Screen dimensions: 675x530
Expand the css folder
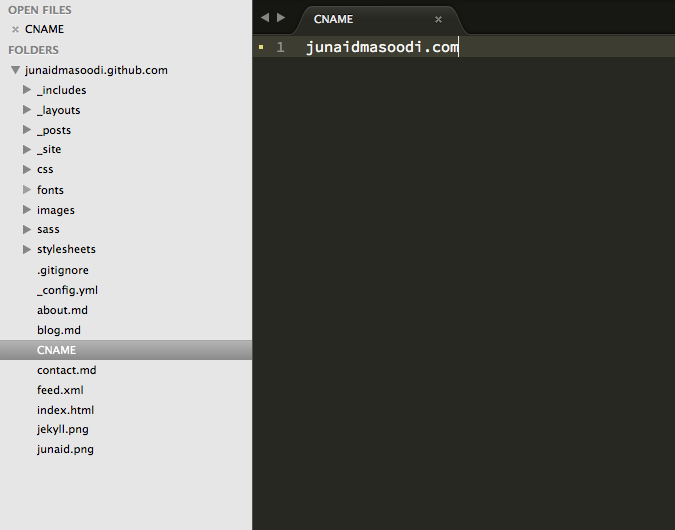click(27, 169)
